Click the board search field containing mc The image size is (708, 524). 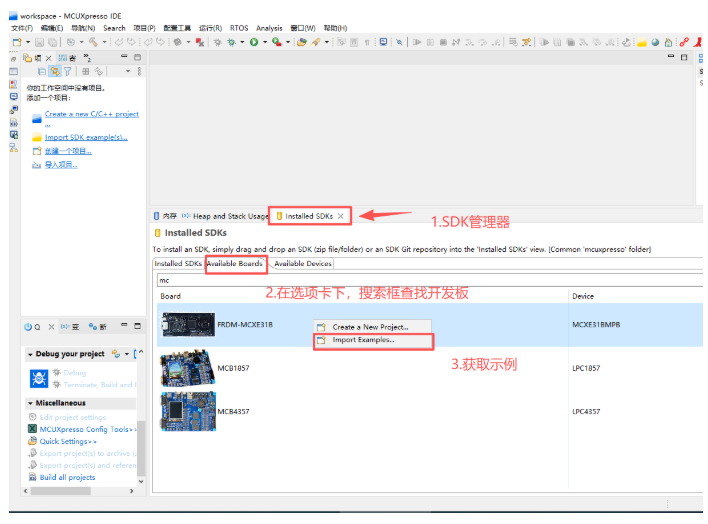[x=429, y=280]
